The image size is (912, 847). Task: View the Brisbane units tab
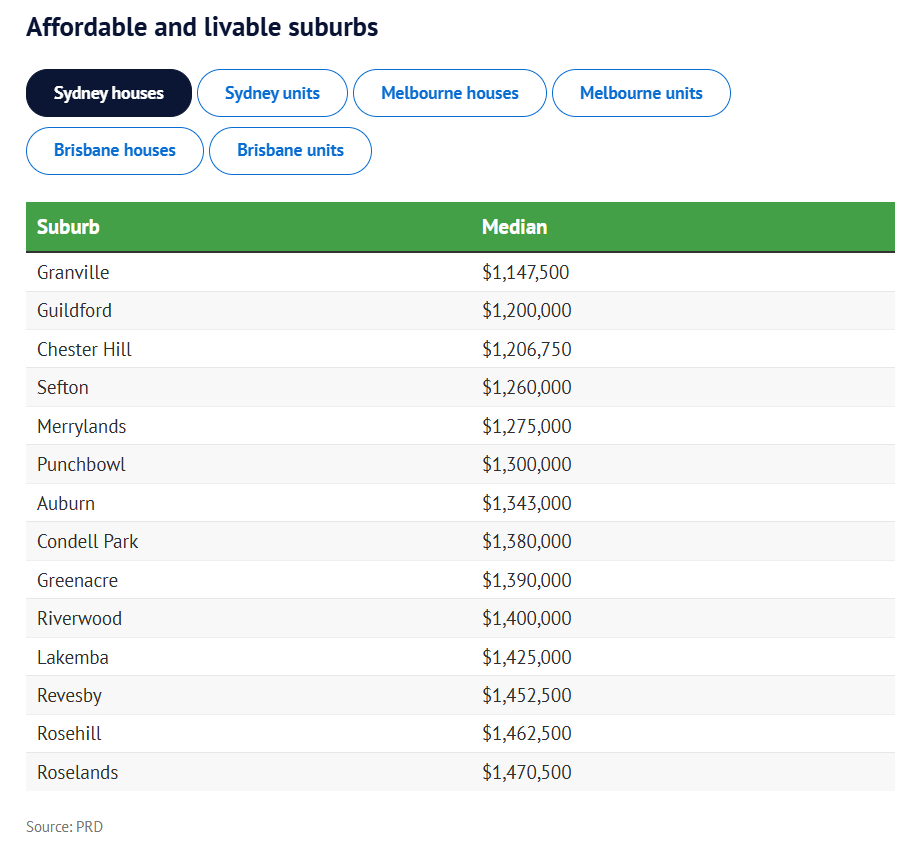290,151
